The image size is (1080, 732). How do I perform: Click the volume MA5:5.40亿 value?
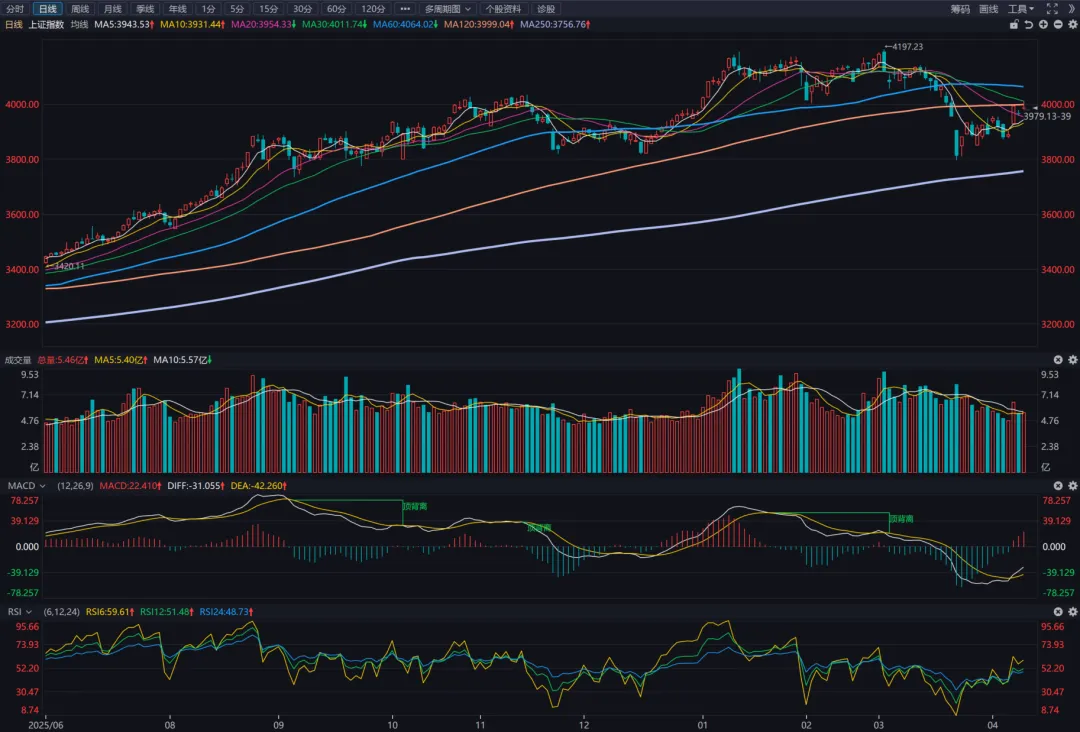tap(121, 359)
